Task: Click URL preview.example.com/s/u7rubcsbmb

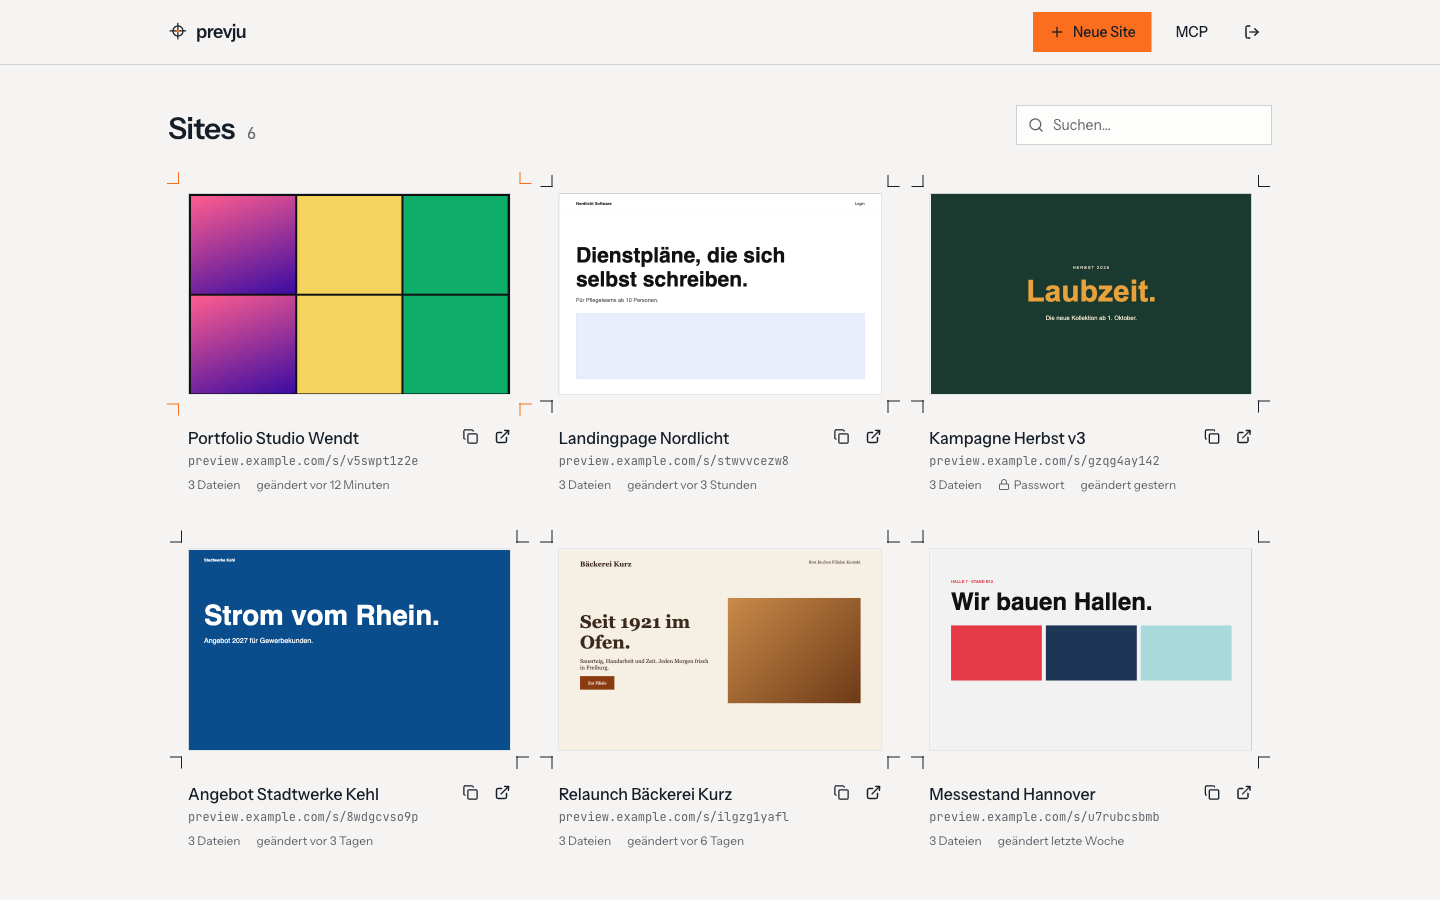Action: click(x=1044, y=817)
